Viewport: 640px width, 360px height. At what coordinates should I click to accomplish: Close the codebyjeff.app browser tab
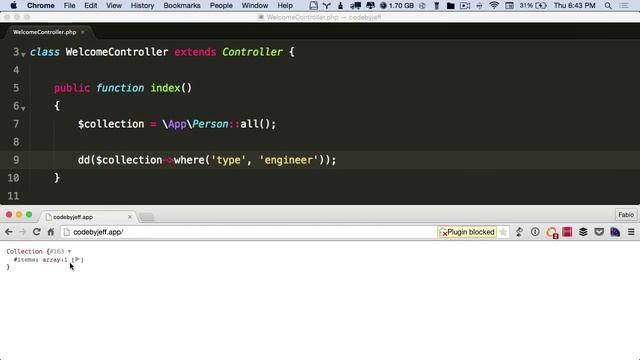click(130, 217)
